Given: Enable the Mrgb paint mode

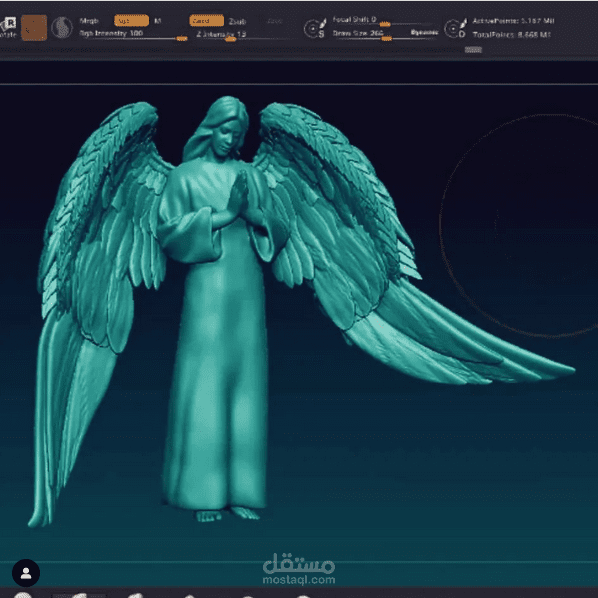Looking at the screenshot, I should [89, 21].
